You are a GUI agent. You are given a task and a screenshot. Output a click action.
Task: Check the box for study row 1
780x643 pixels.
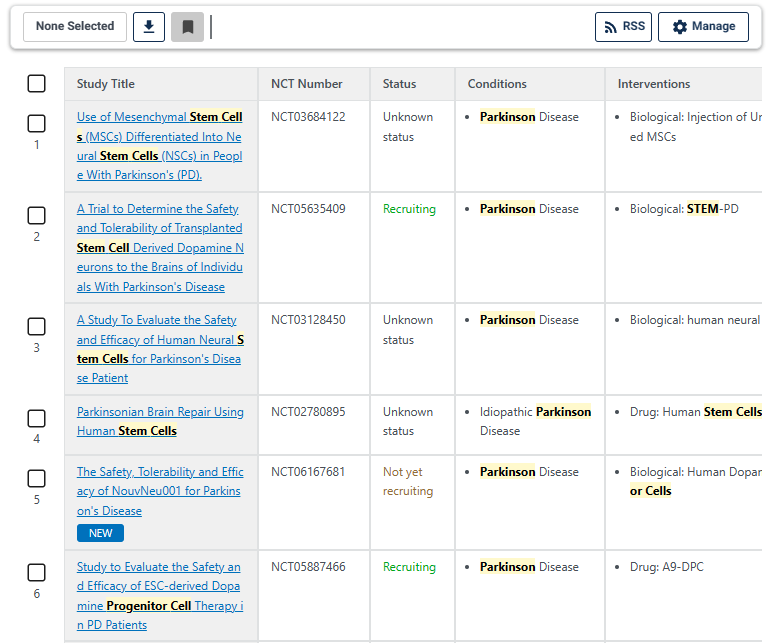[36, 123]
